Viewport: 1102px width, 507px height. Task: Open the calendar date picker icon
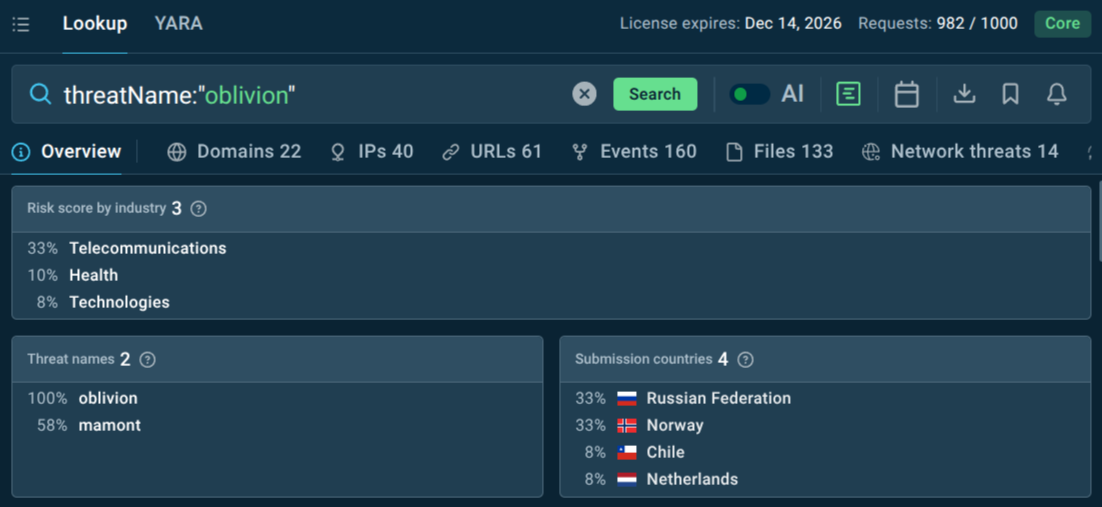pos(906,94)
